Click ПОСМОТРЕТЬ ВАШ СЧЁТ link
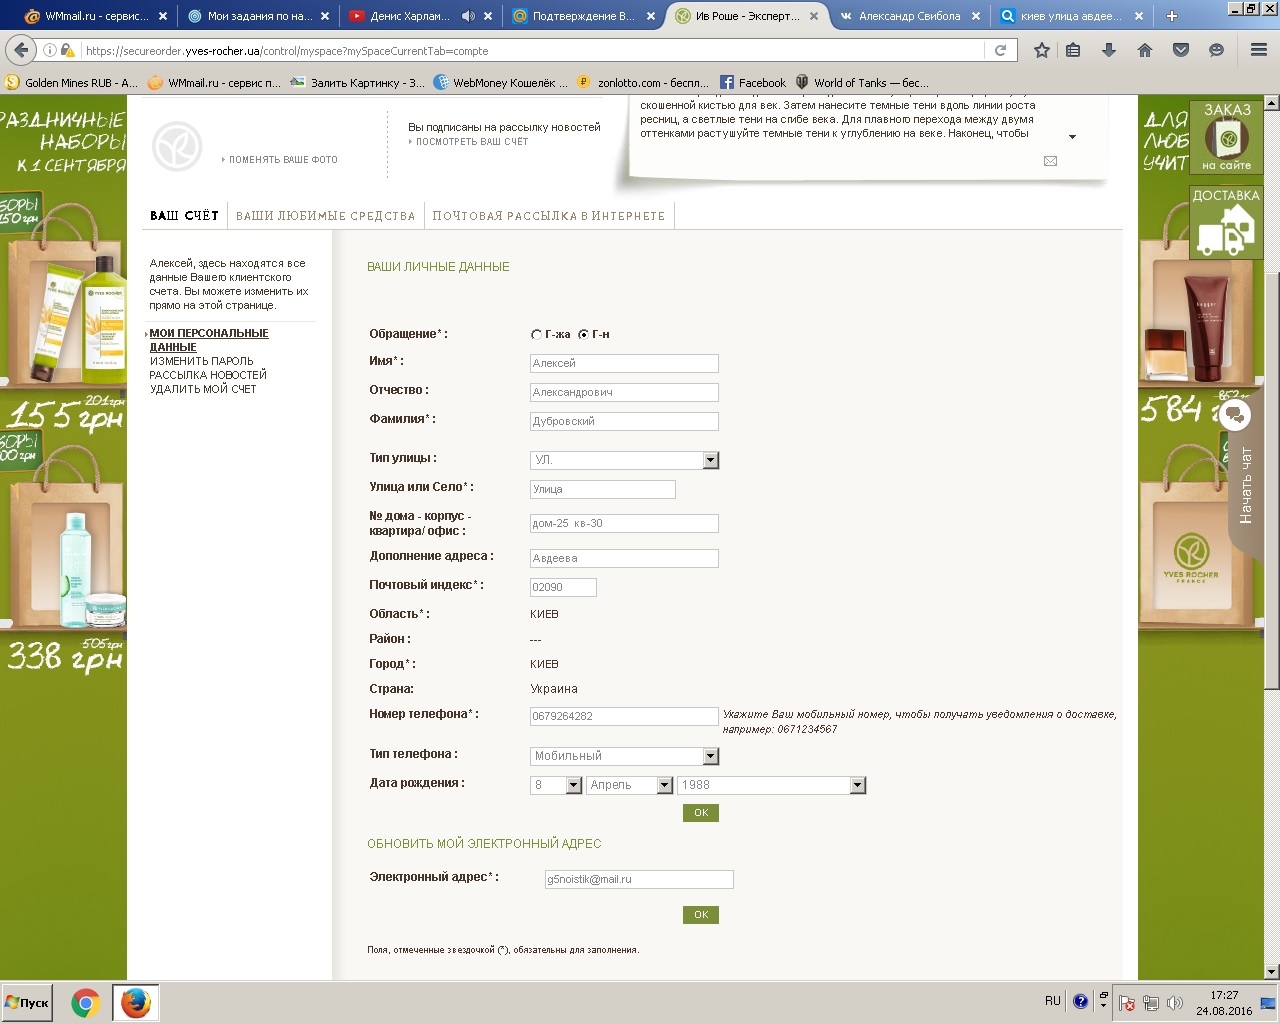Screen dimensions: 1280x1024 pyautogui.click(x=472, y=142)
